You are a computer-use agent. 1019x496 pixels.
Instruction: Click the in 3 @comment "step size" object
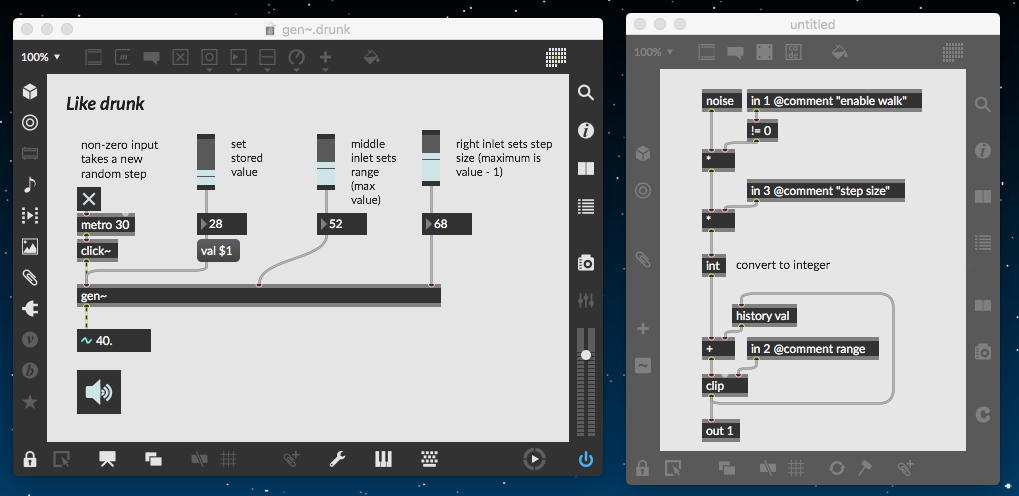coord(826,190)
